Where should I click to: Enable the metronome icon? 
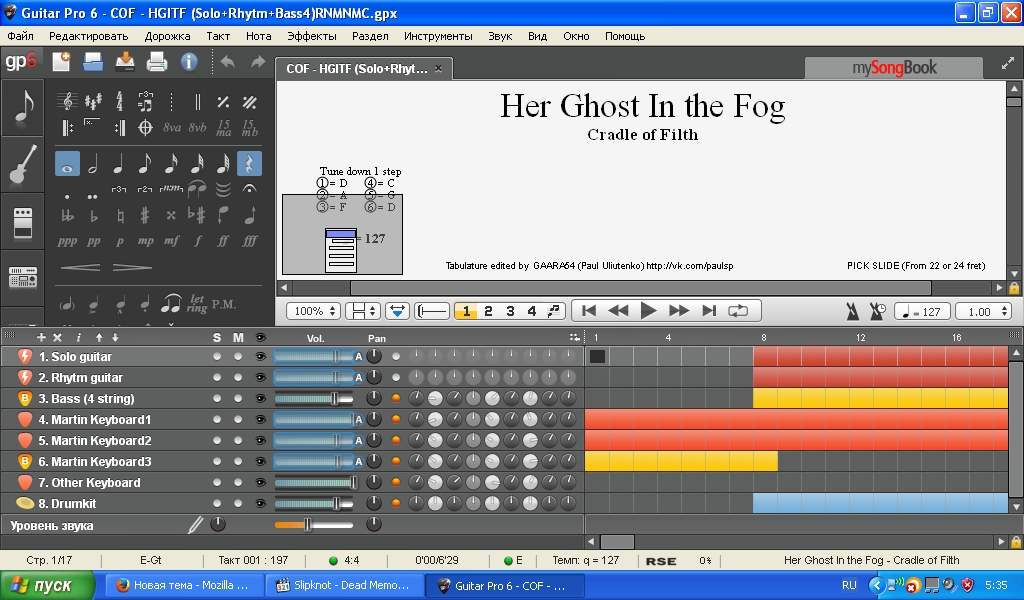coord(852,311)
